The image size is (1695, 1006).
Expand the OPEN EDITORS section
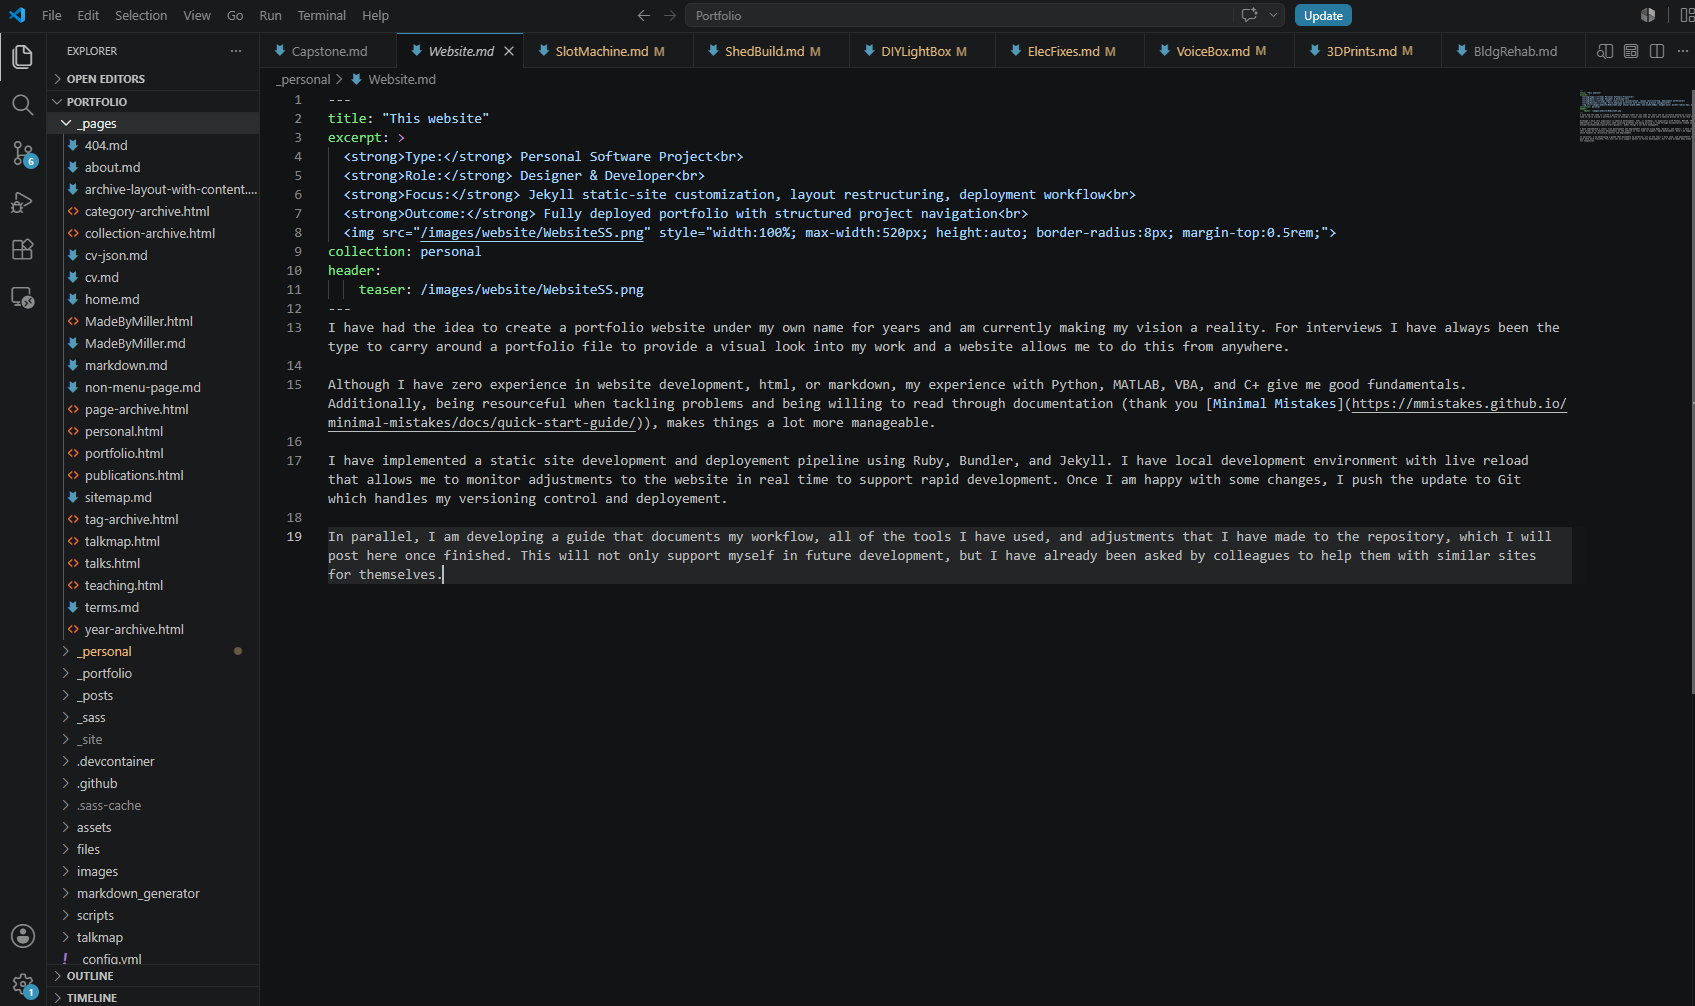(x=153, y=79)
